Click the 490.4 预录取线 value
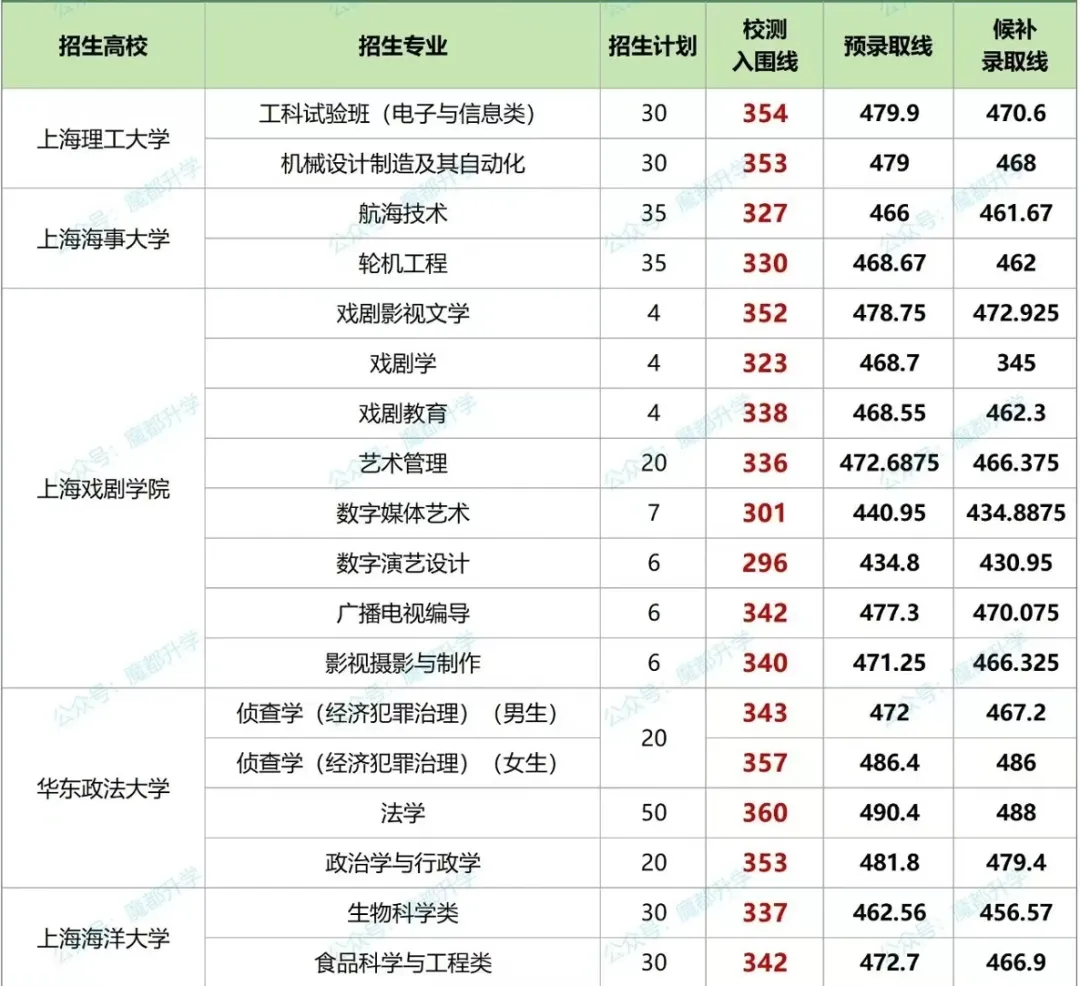Screen dimensions: 1080x986 coord(889,813)
